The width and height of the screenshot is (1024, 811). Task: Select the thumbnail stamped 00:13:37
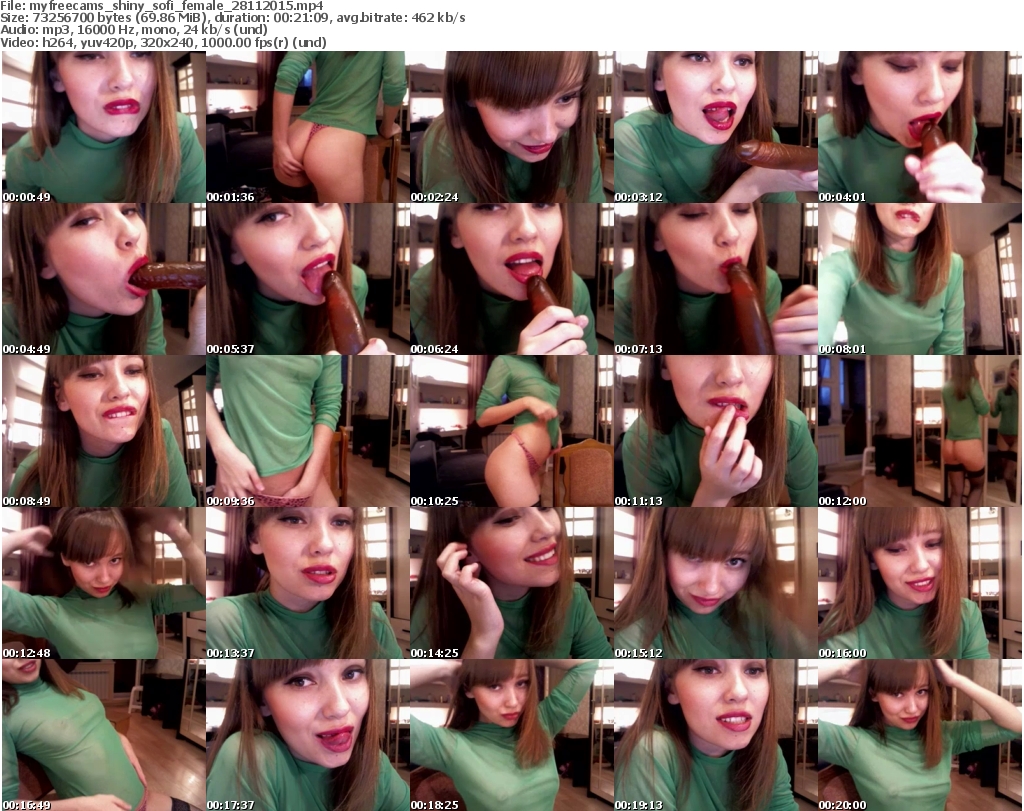tap(308, 583)
